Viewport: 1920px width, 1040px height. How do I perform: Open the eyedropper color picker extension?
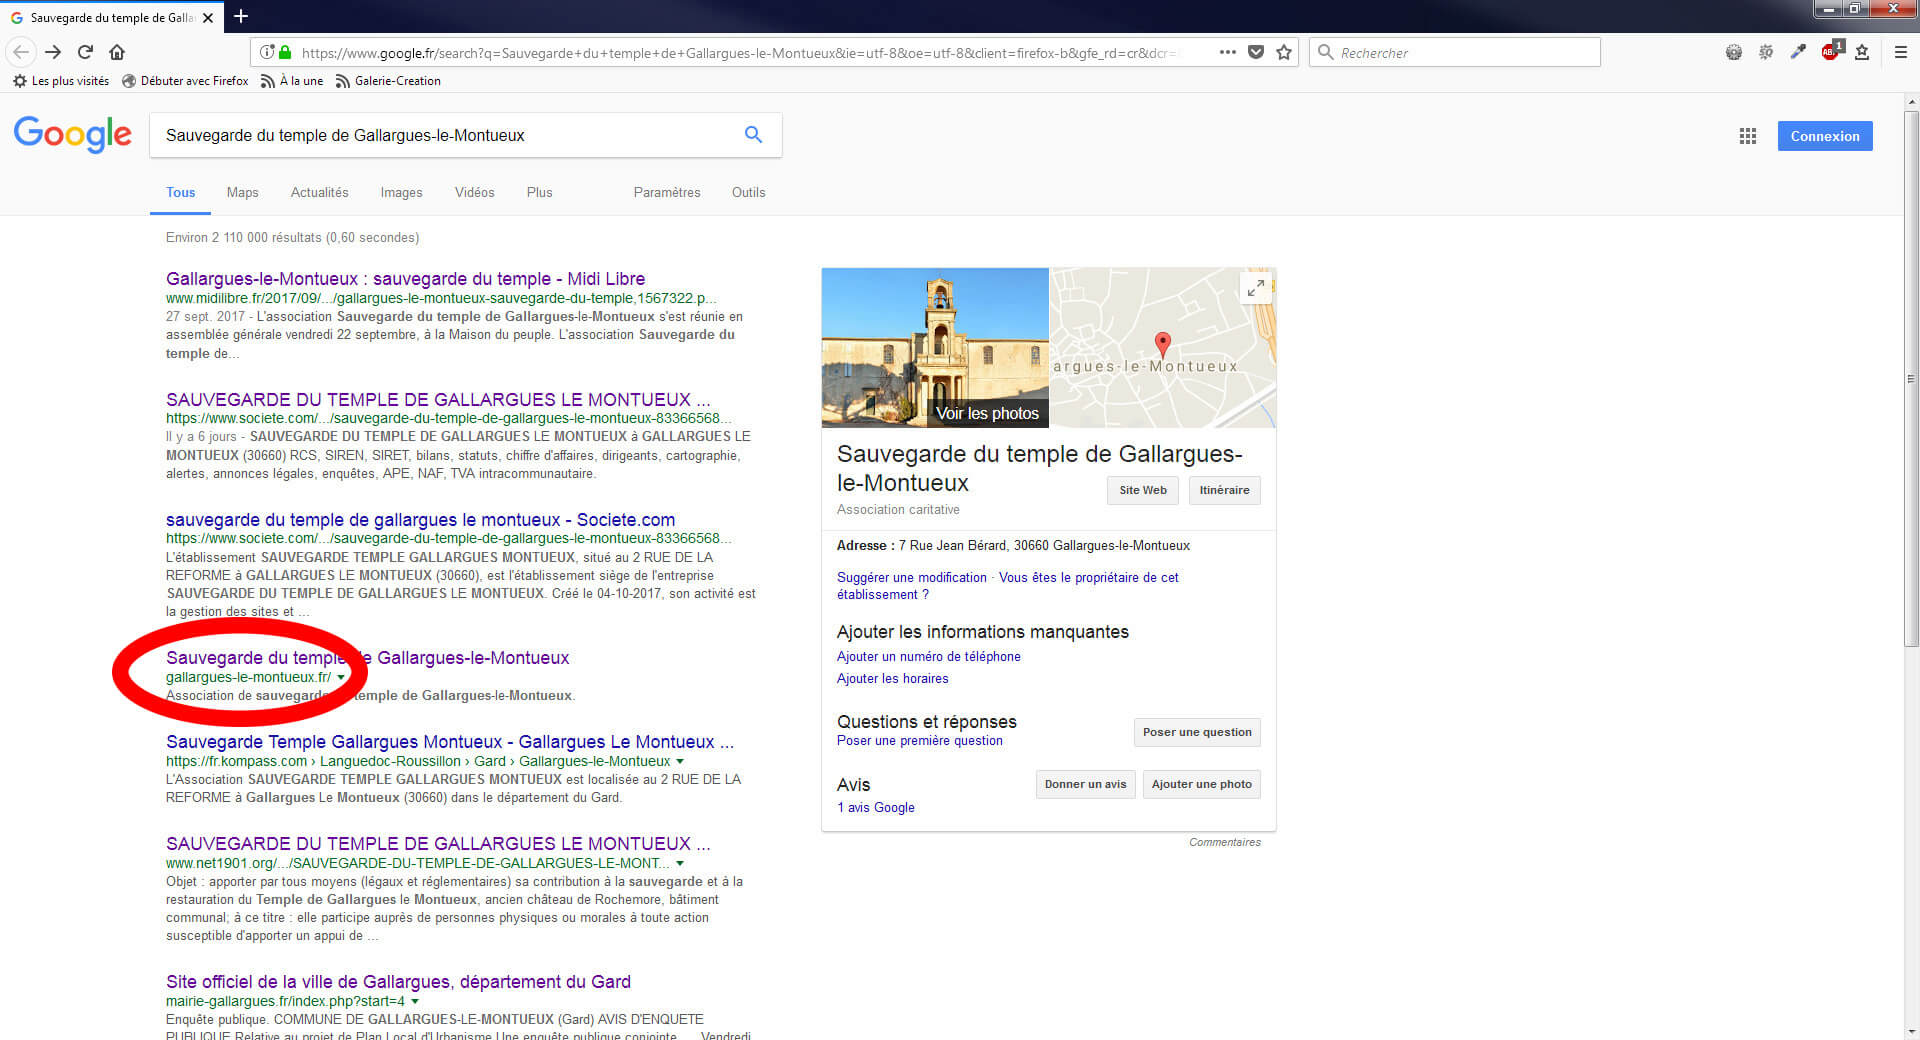(x=1798, y=52)
